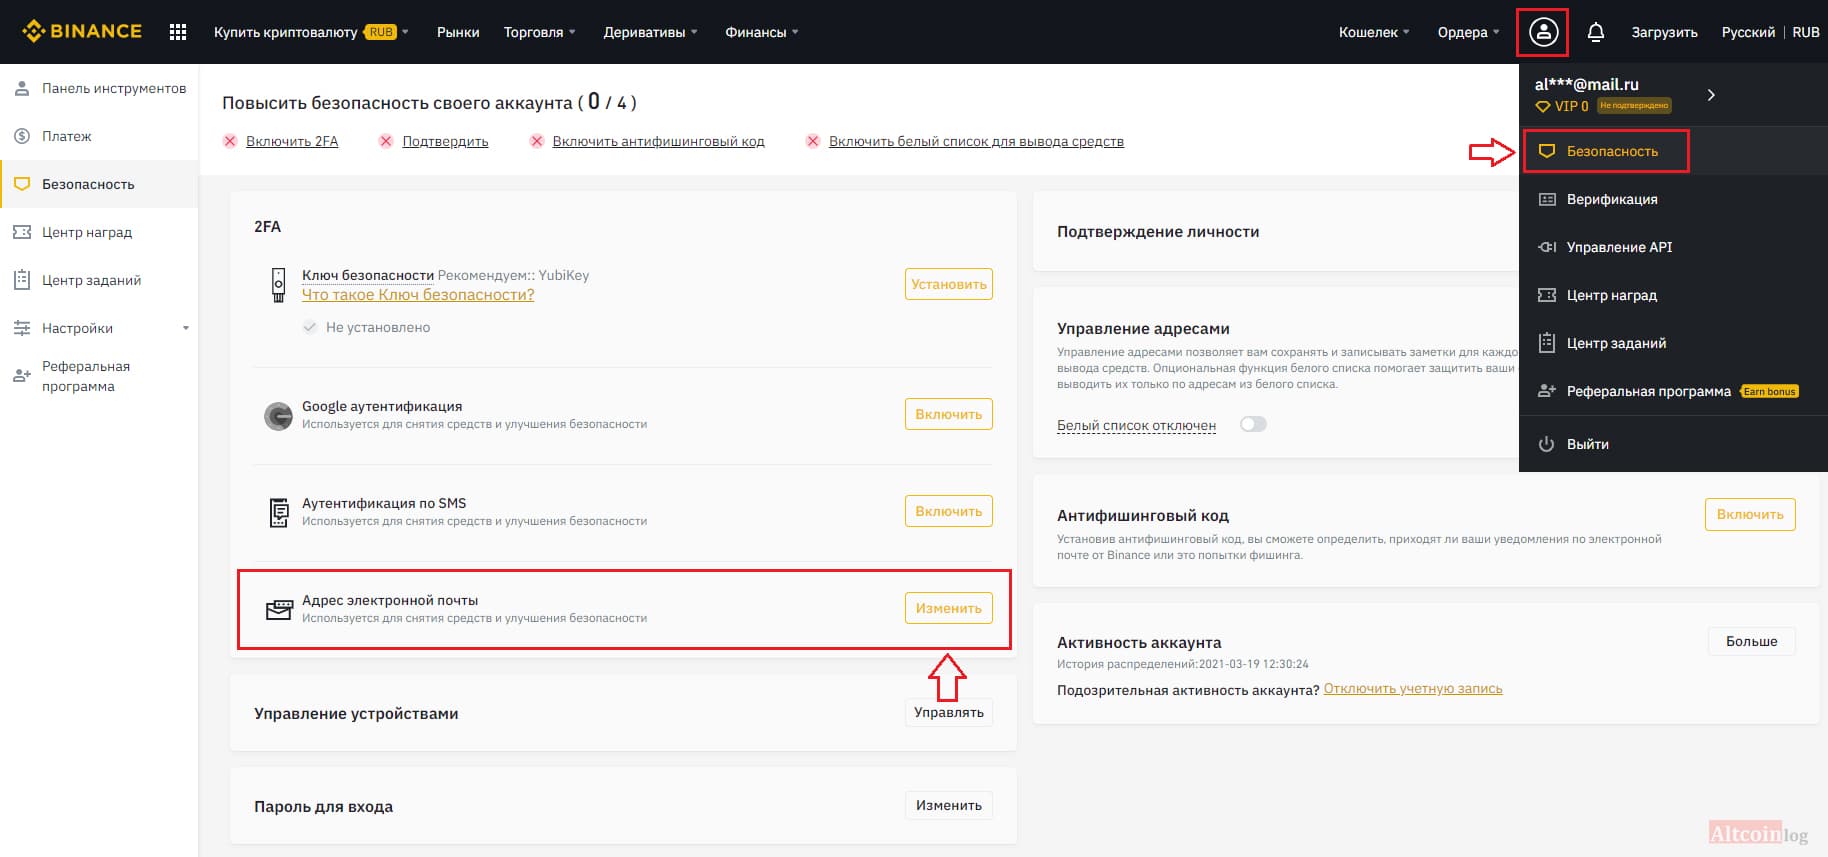This screenshot has height=857, width=1828.
Task: Click the Верификация ID card icon in dropdown
Action: click(1547, 199)
